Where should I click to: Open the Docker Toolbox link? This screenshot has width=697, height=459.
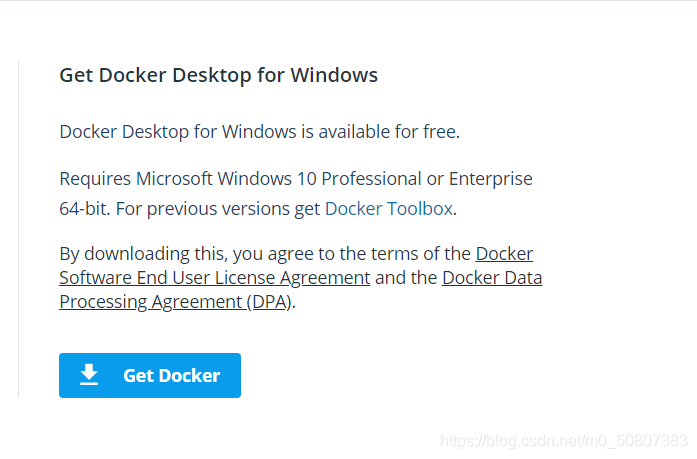point(389,208)
